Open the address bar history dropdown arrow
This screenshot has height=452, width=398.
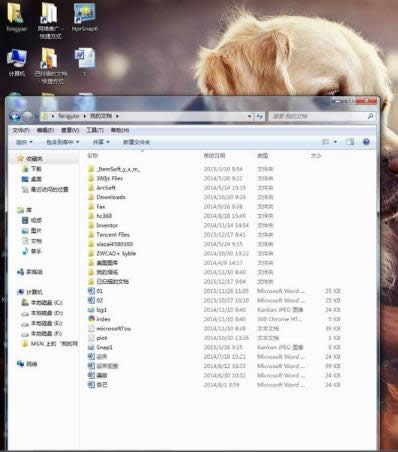(250, 116)
